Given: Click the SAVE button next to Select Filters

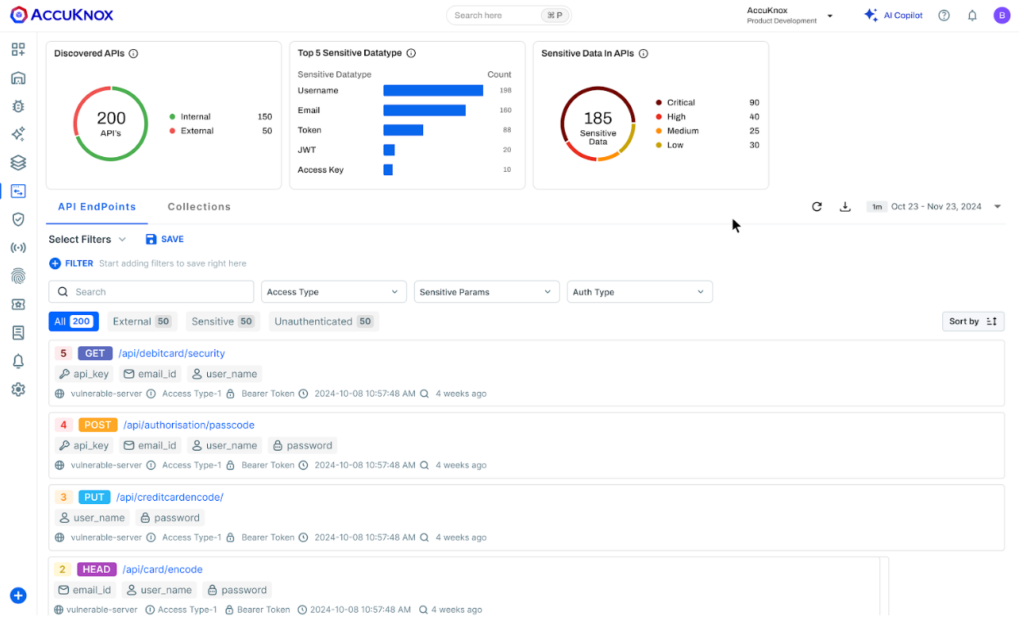Looking at the screenshot, I should coord(164,239).
